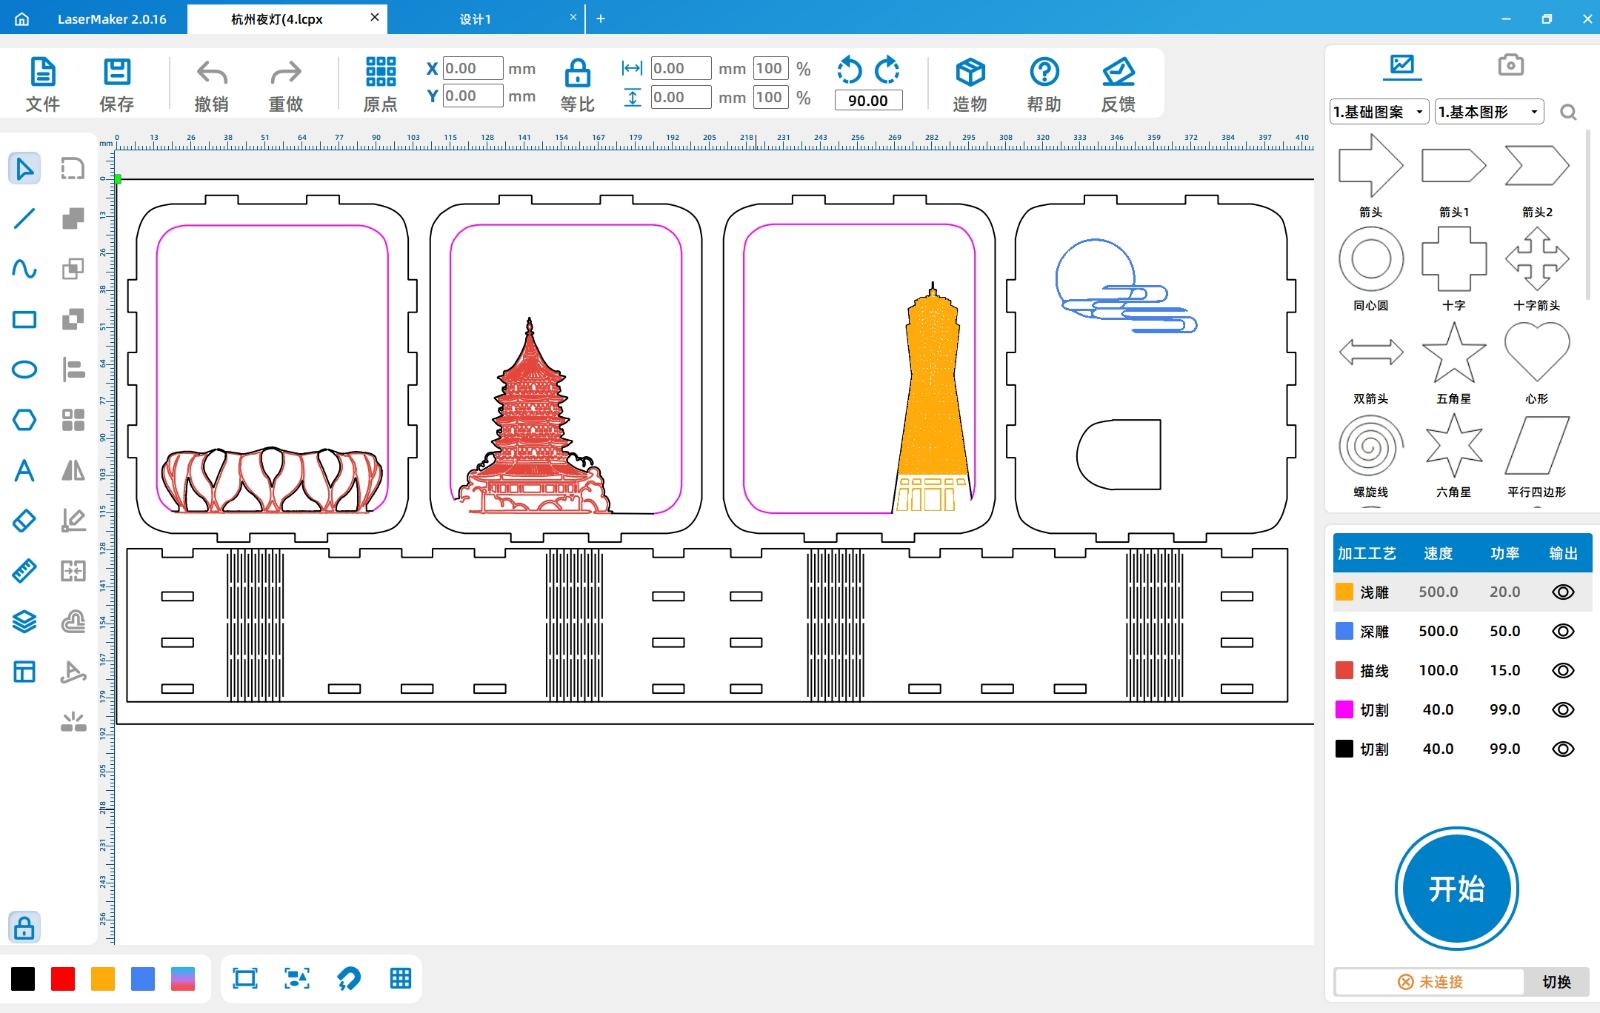Pick the red color swatch
Viewport: 1600px width, 1013px height.
coord(63,979)
